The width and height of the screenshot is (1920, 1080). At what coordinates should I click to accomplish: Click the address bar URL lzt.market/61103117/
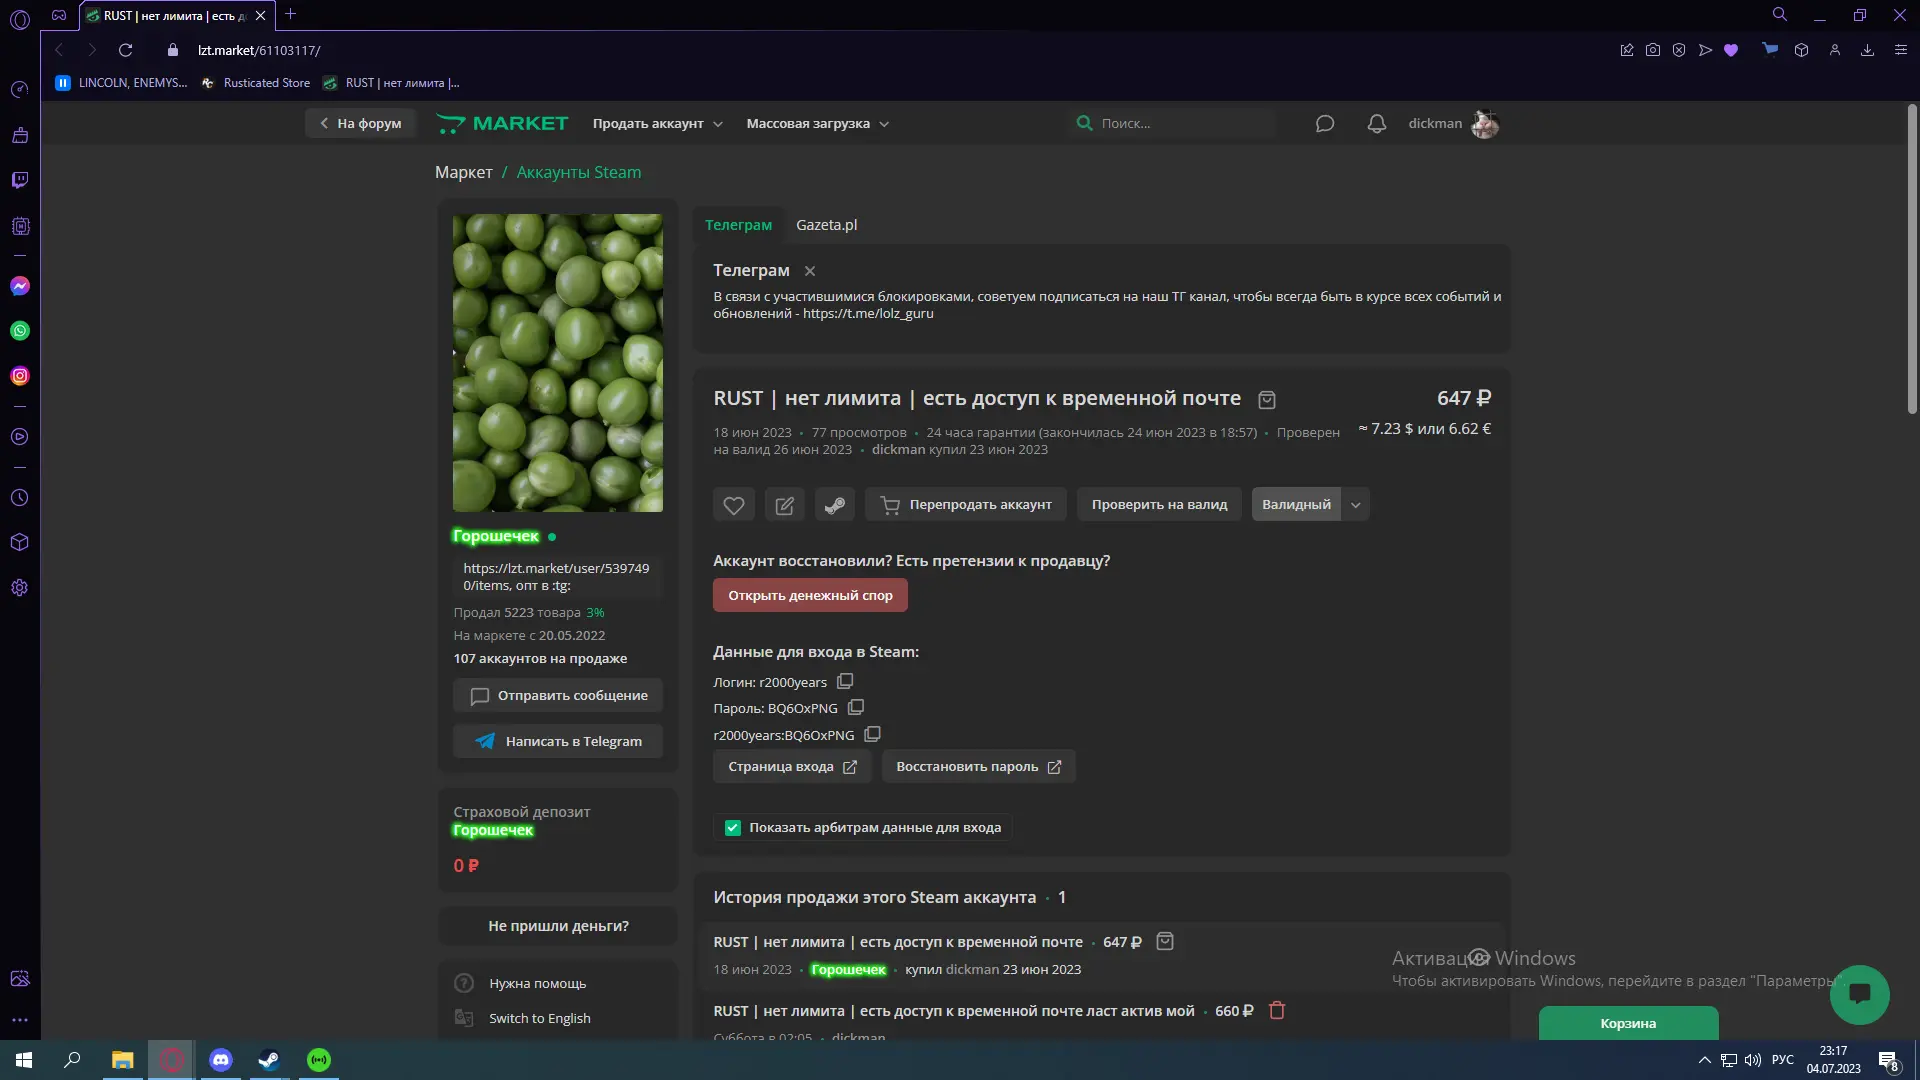[259, 50]
